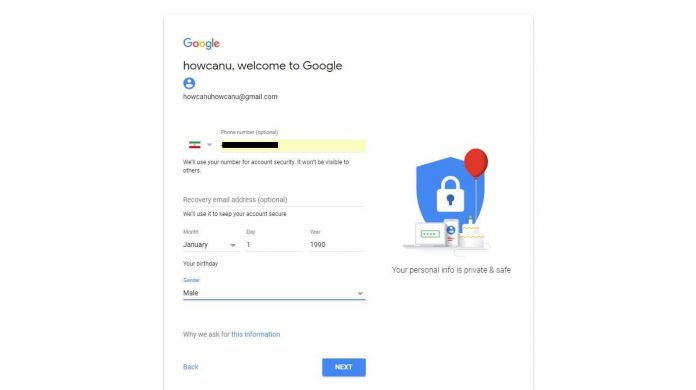The height and width of the screenshot is (390, 696).
Task: Click the Iran flag country icon
Action: point(194,145)
